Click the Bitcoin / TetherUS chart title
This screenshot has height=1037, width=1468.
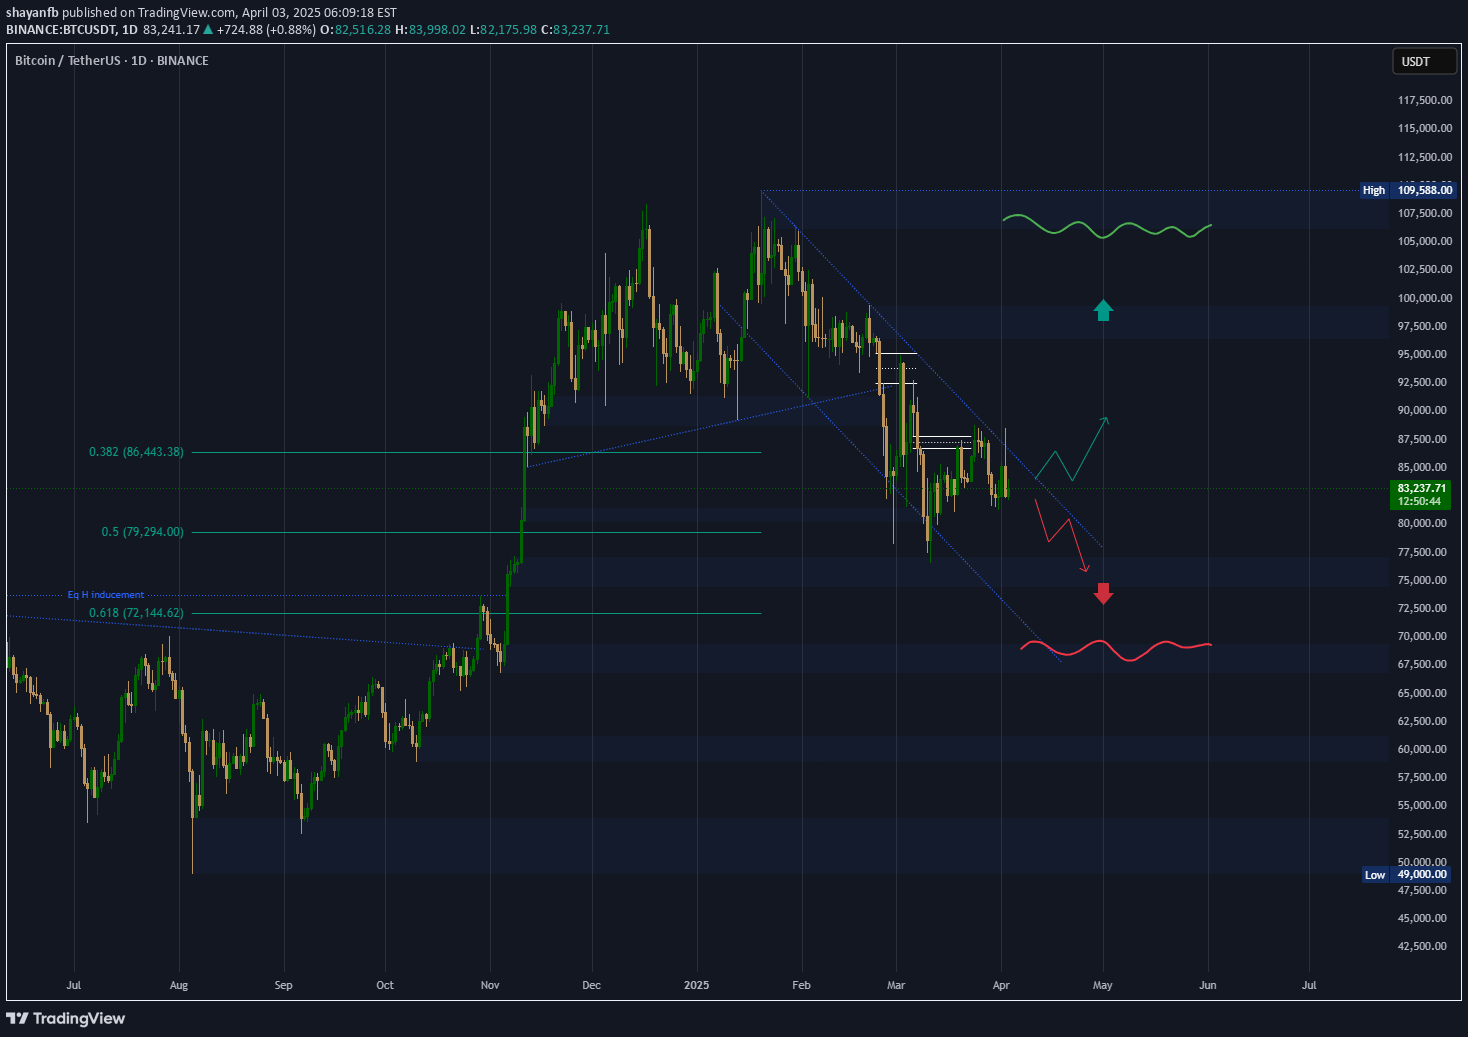click(x=112, y=61)
